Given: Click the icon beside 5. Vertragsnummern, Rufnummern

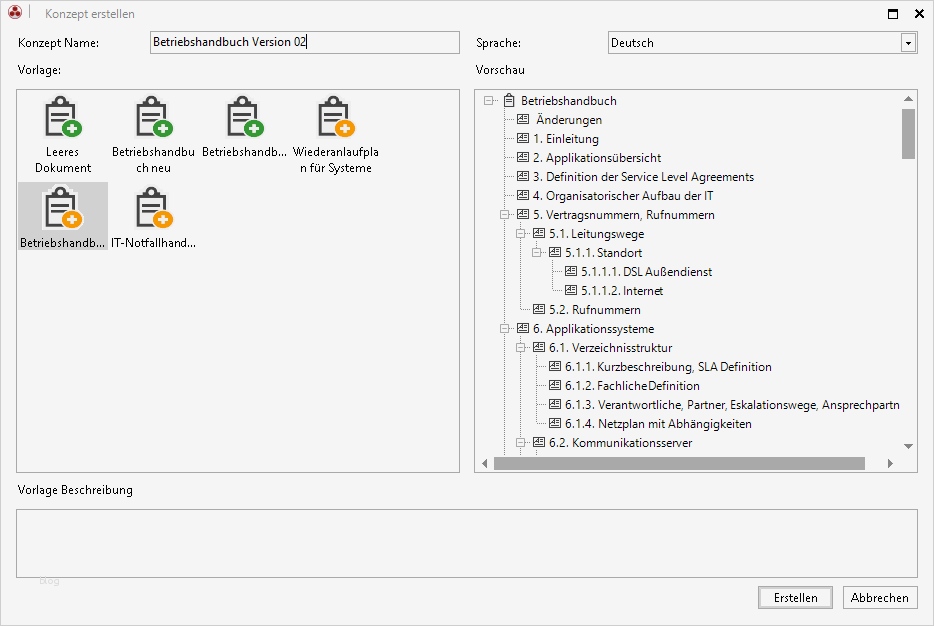Looking at the screenshot, I should [523, 214].
